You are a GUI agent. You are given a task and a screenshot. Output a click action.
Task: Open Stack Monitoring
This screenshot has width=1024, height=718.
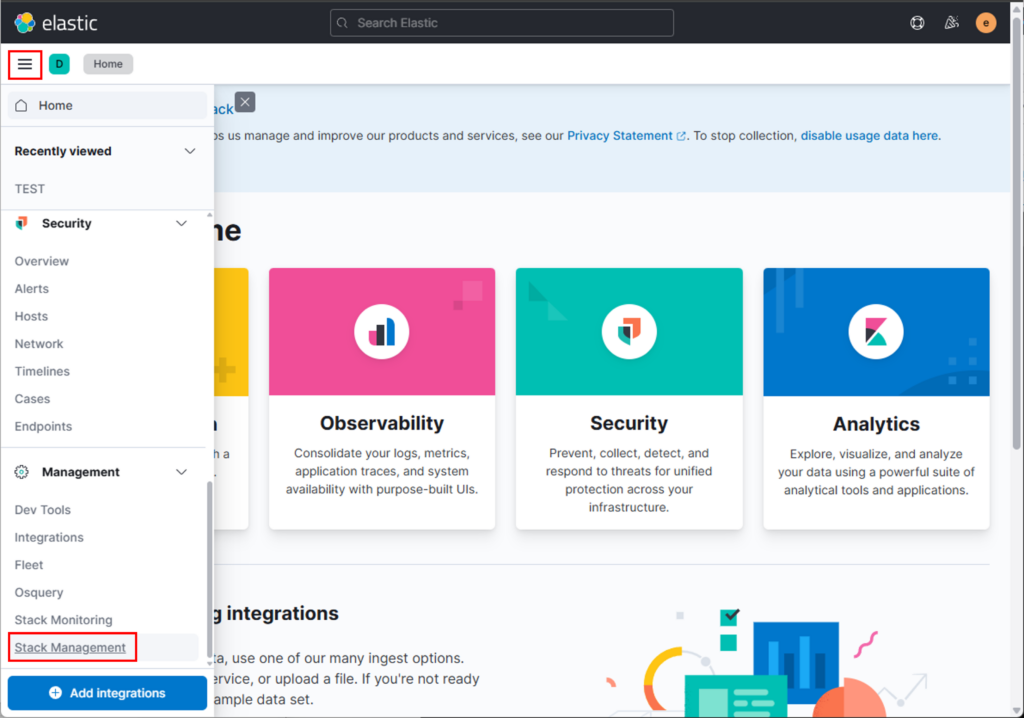[x=63, y=619]
